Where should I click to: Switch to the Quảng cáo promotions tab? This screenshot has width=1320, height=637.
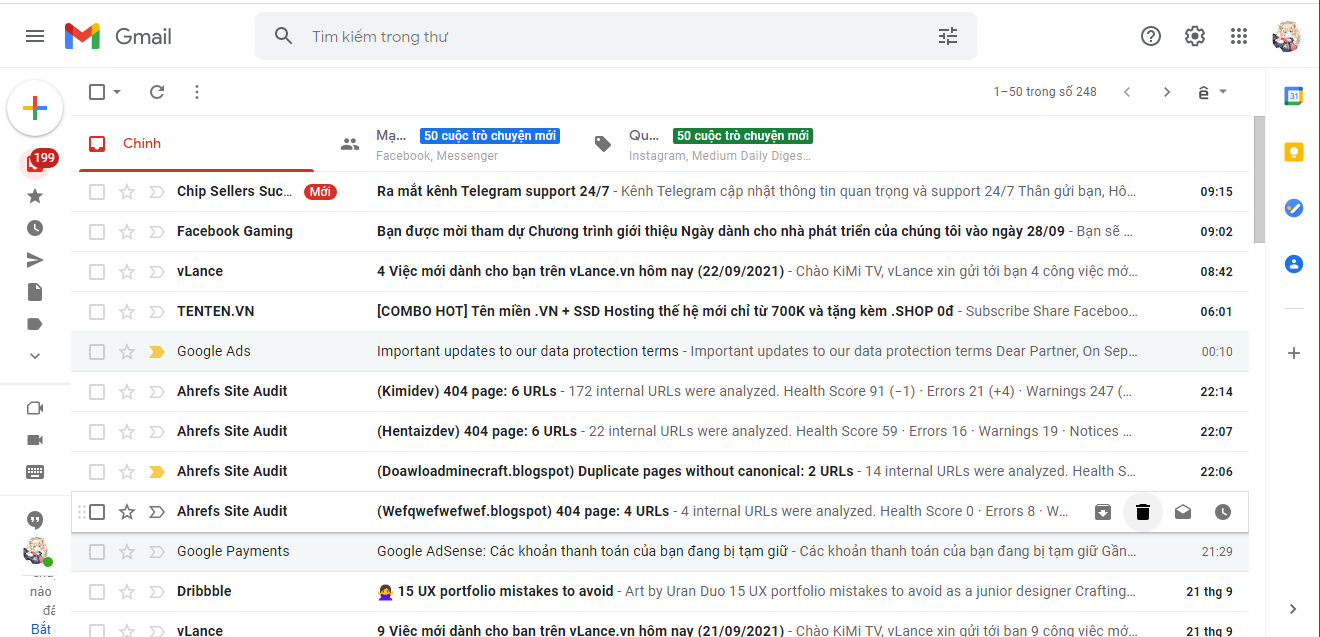coord(703,143)
